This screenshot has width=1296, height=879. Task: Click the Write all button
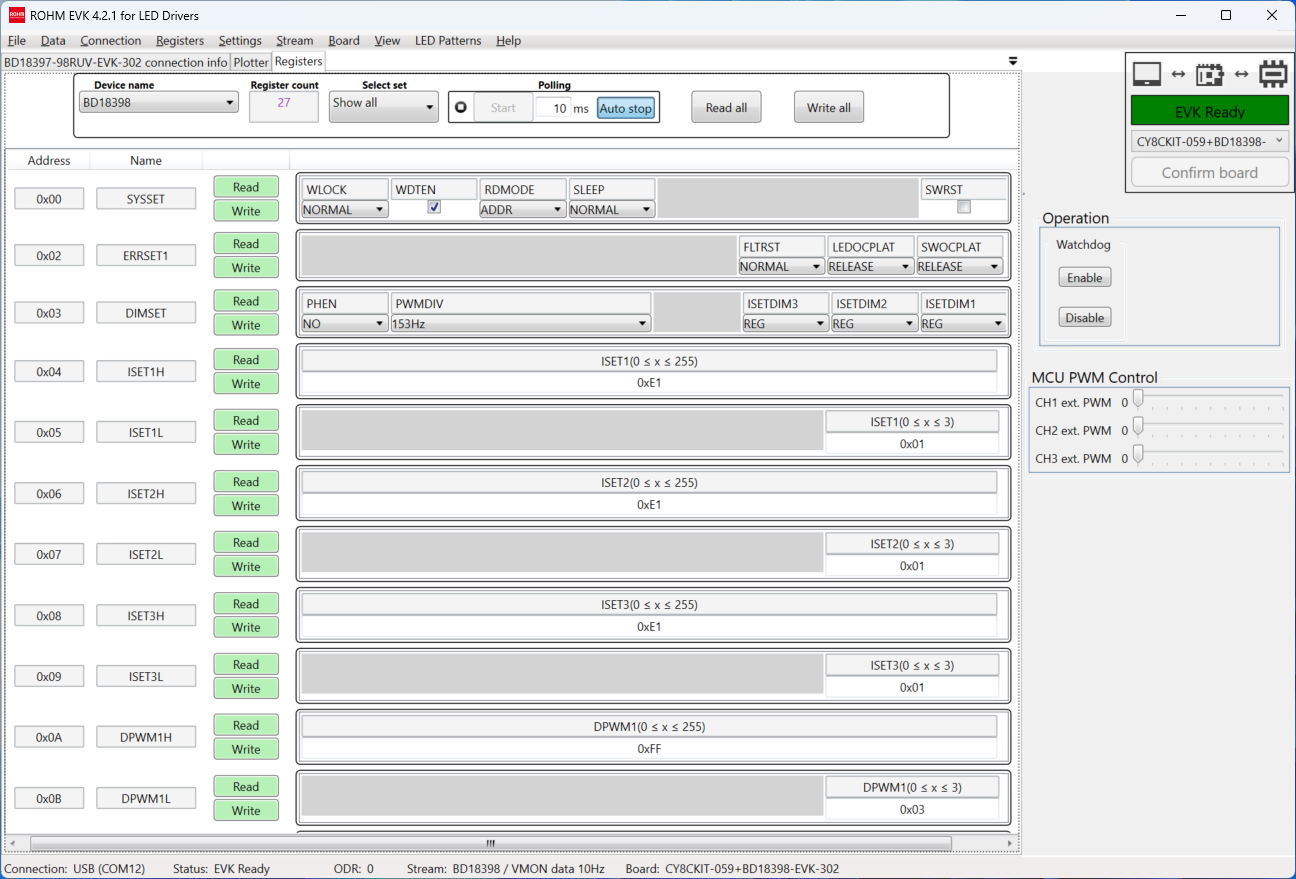click(x=828, y=108)
